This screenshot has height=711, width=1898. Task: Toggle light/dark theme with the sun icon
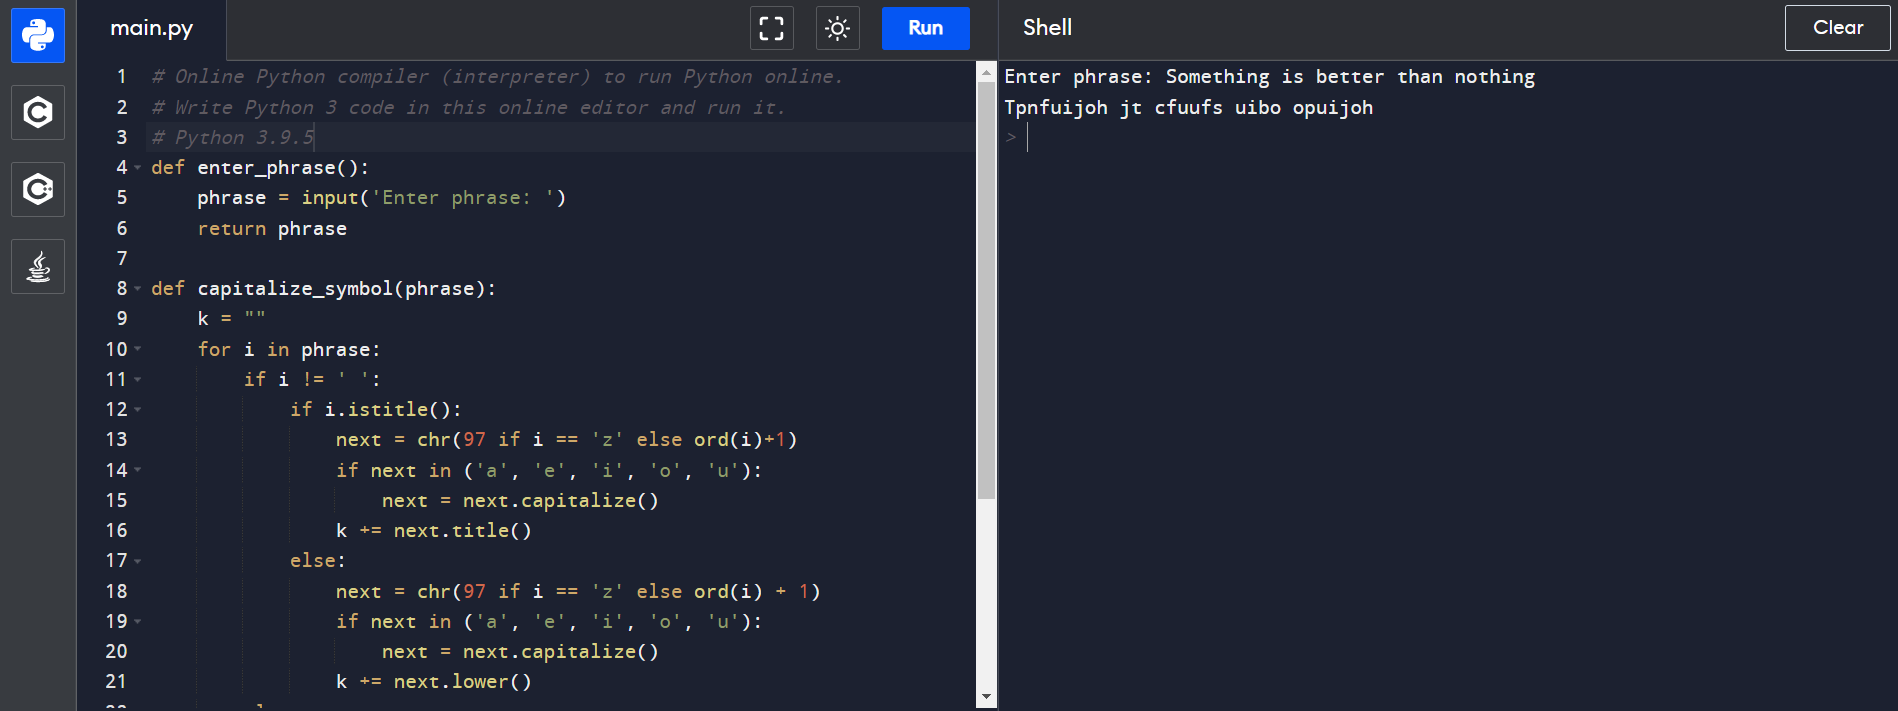[837, 28]
